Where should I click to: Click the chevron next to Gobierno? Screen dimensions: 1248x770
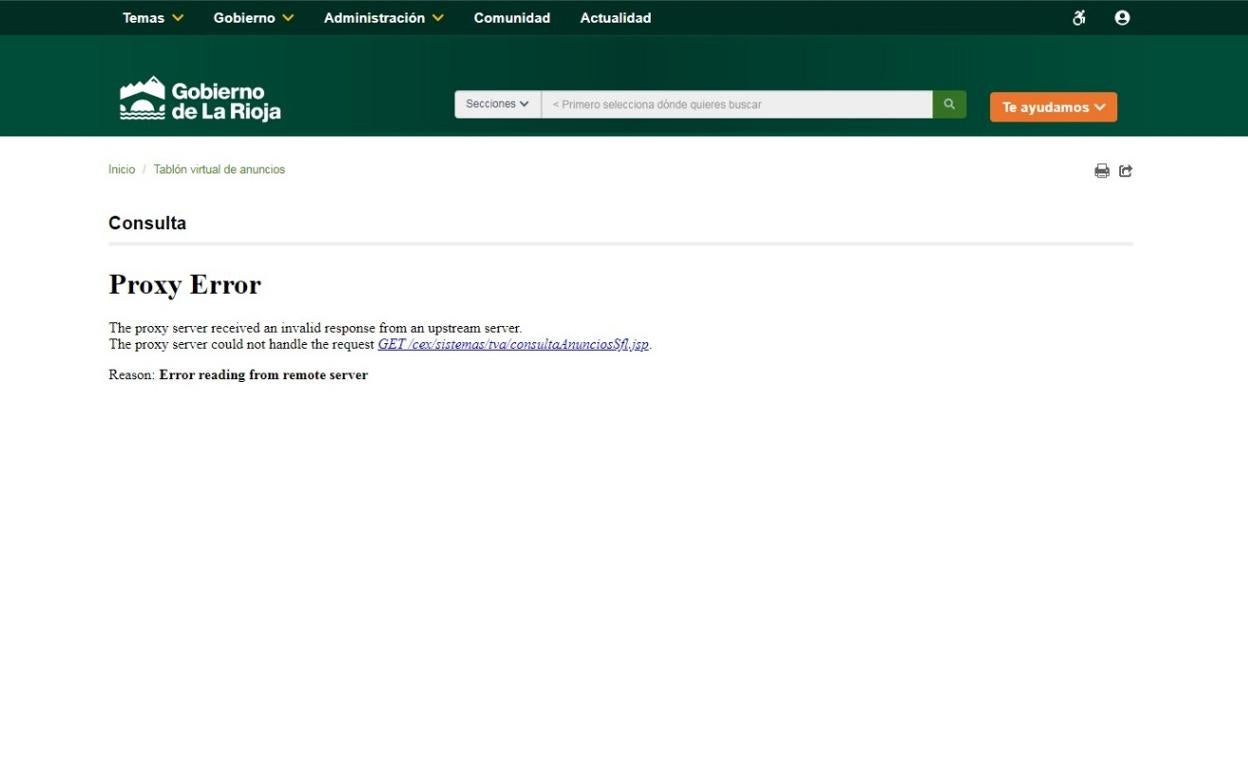click(x=288, y=18)
